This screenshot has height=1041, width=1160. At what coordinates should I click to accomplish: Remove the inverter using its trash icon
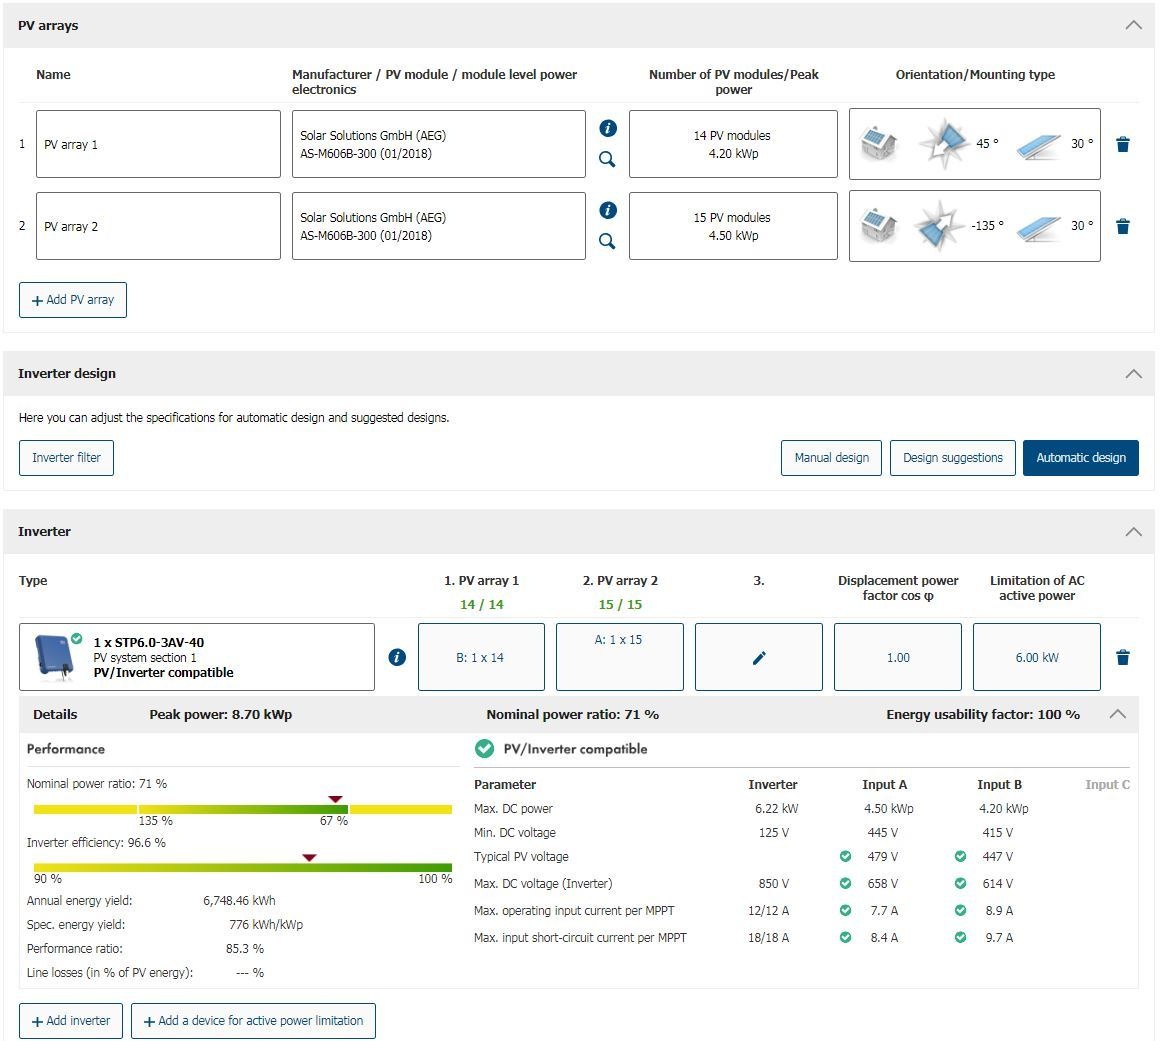[1122, 657]
